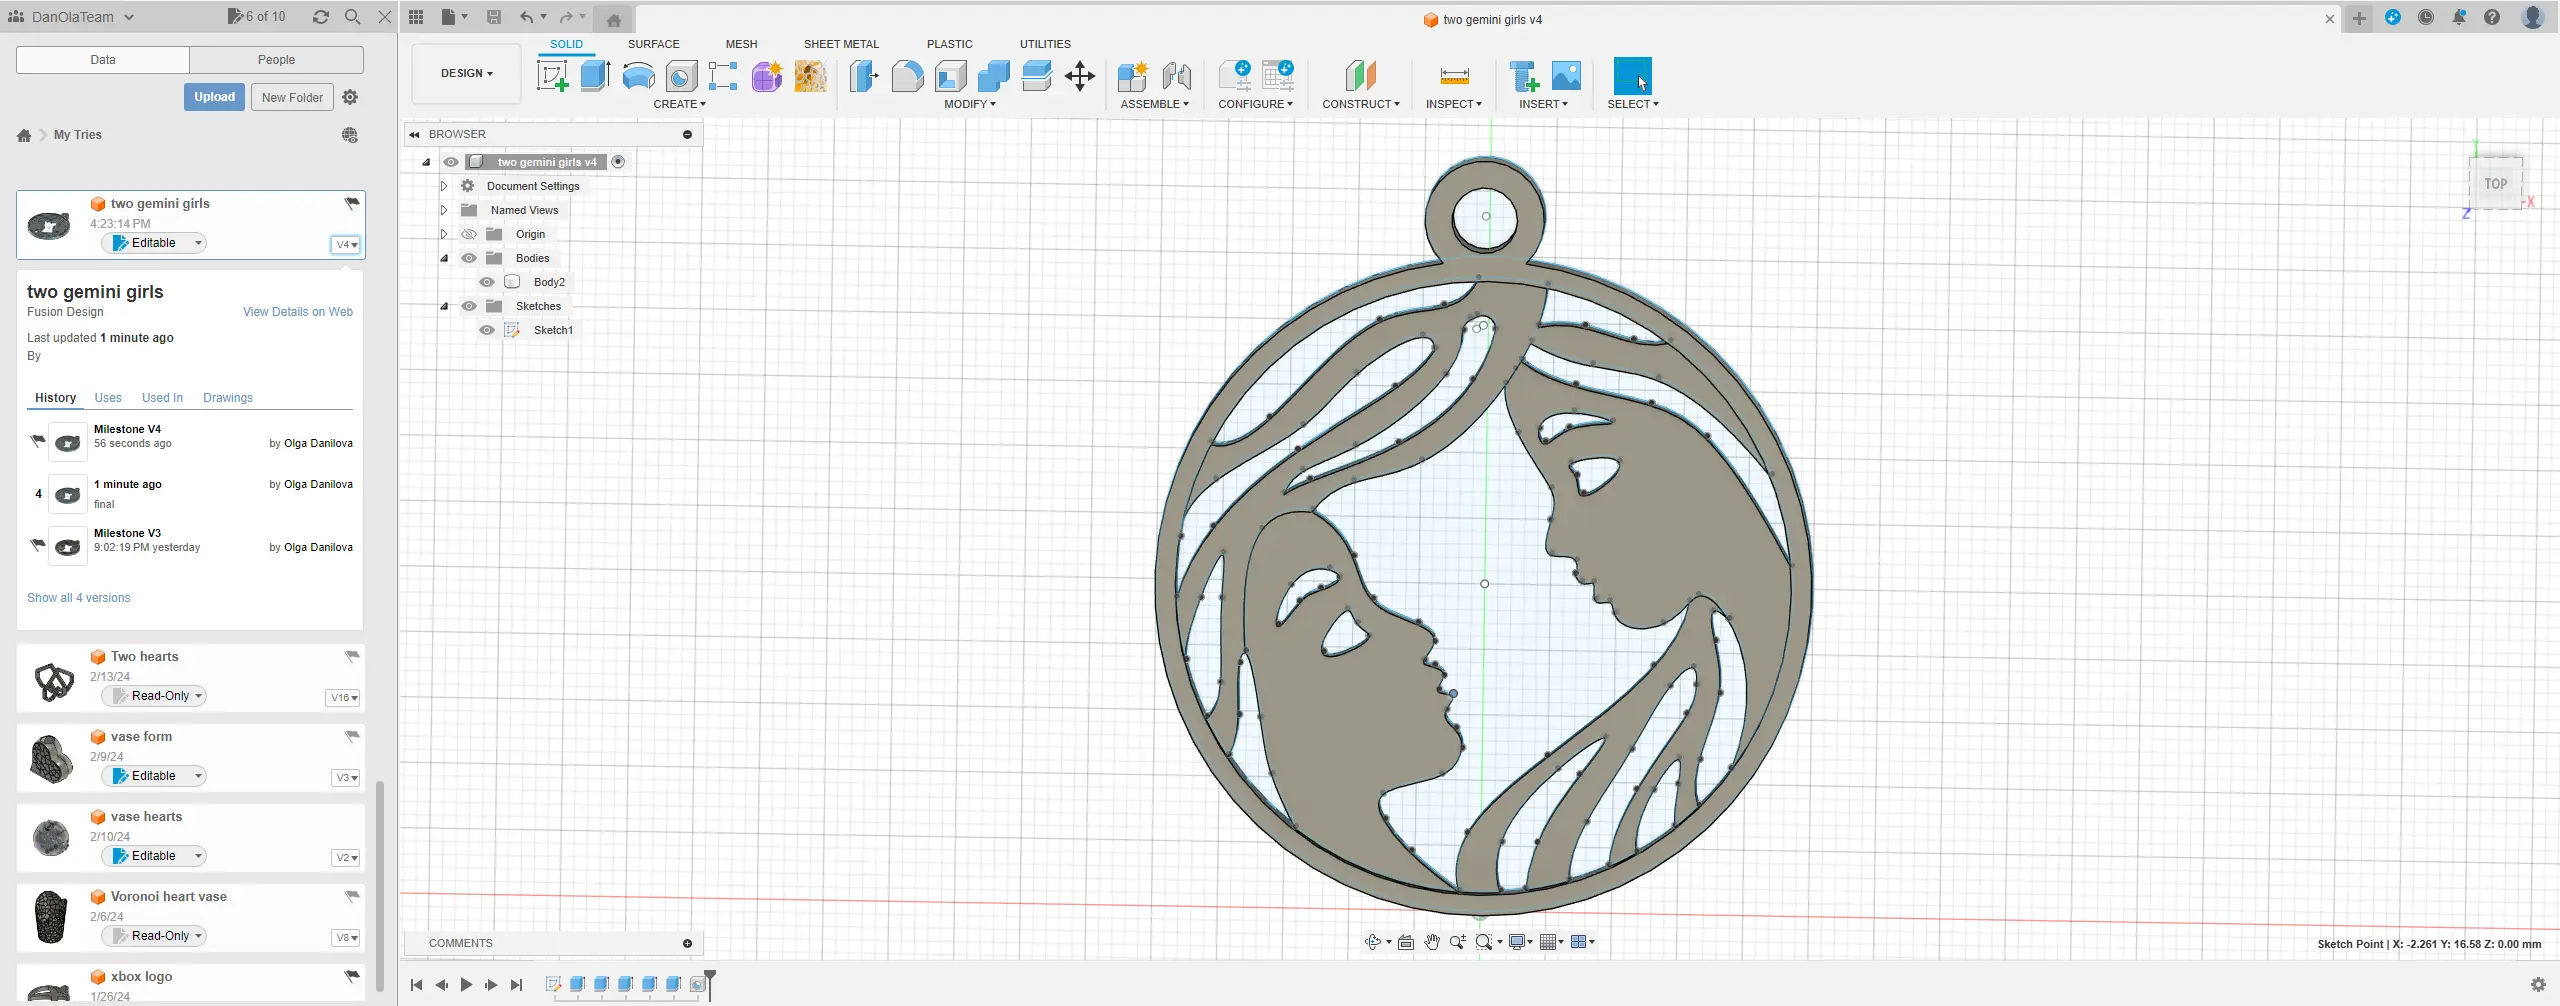
Task: Click the Measure ruler icon
Action: [1454, 76]
